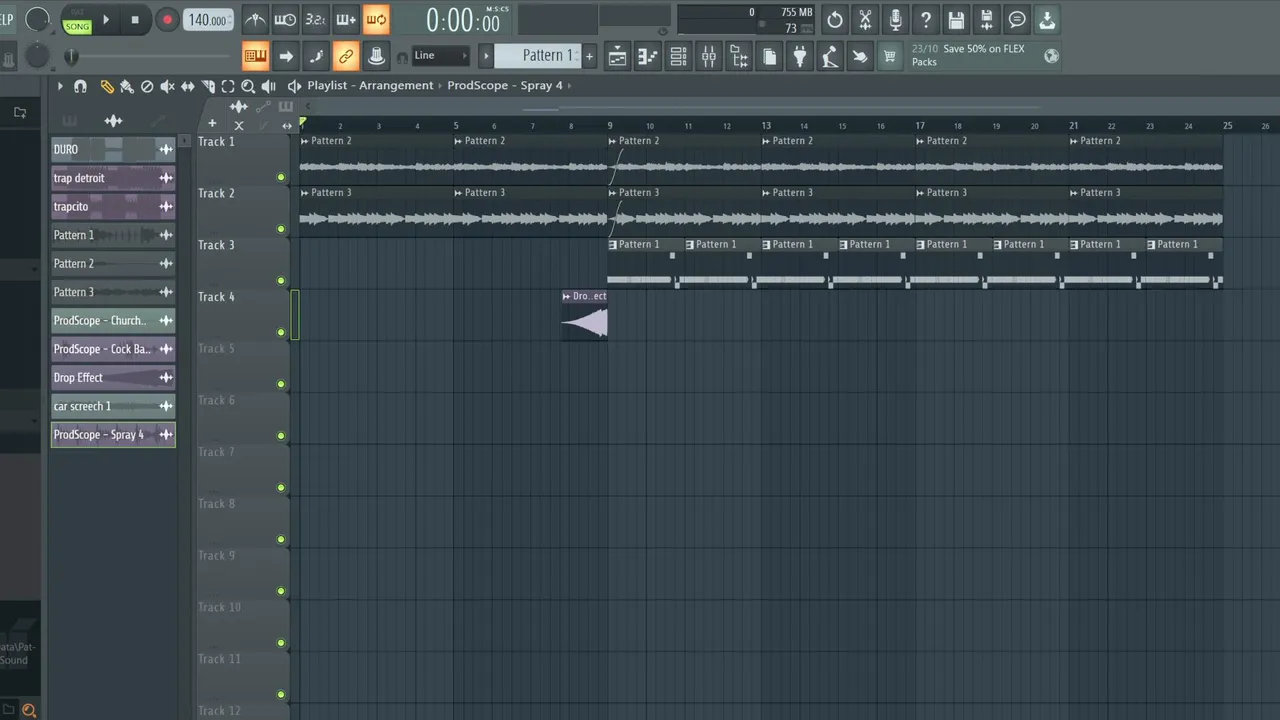Open the chat bubble icon
1280x720 pixels.
[1017, 19]
